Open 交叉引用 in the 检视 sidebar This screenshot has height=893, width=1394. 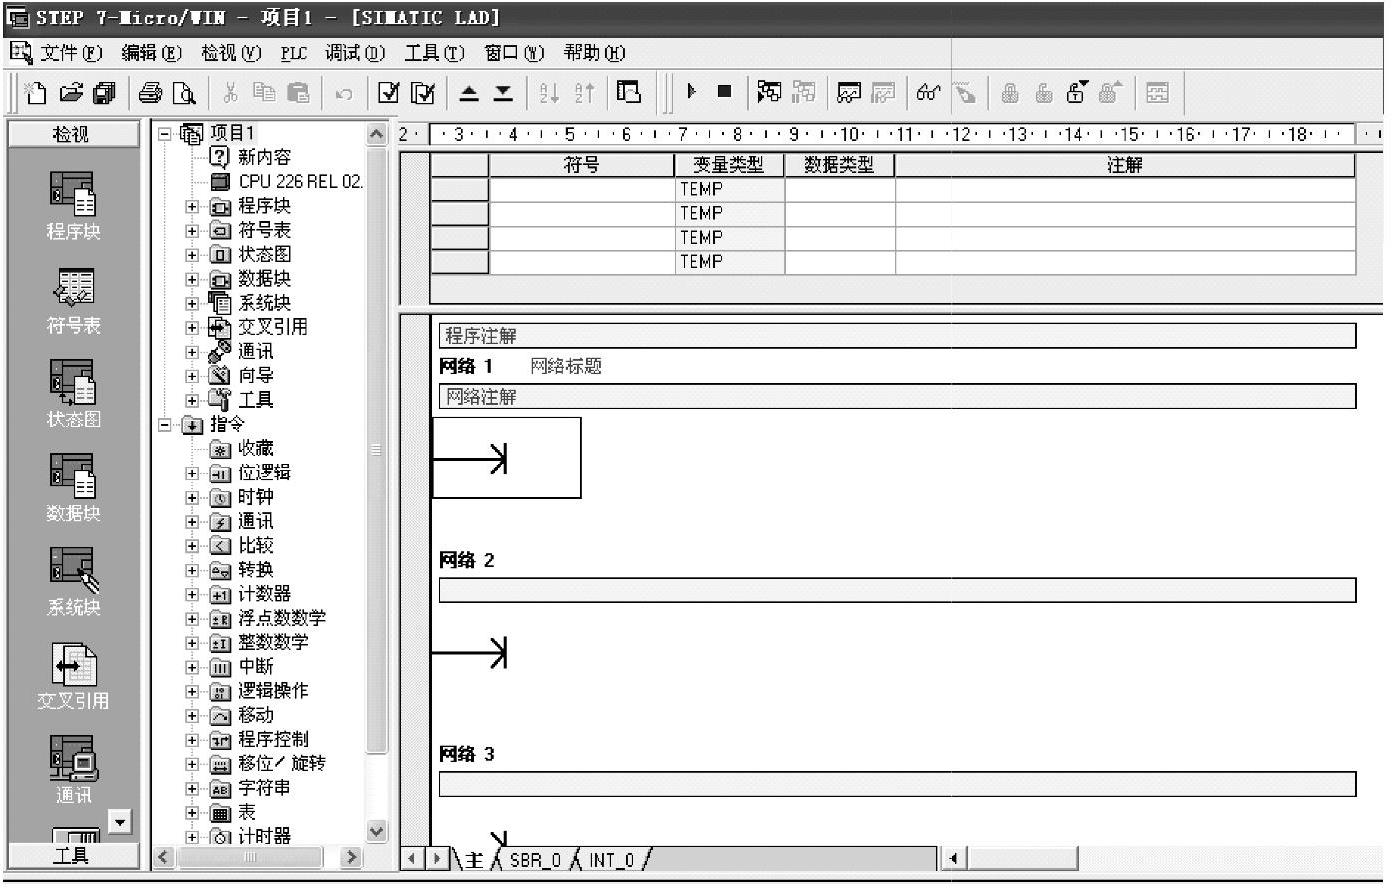click(73, 676)
